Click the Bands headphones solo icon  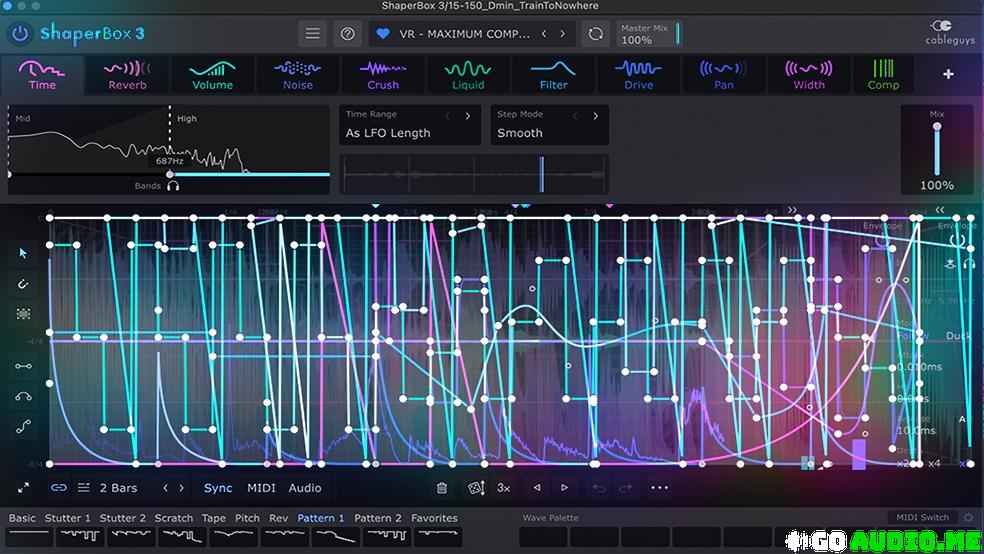173,186
